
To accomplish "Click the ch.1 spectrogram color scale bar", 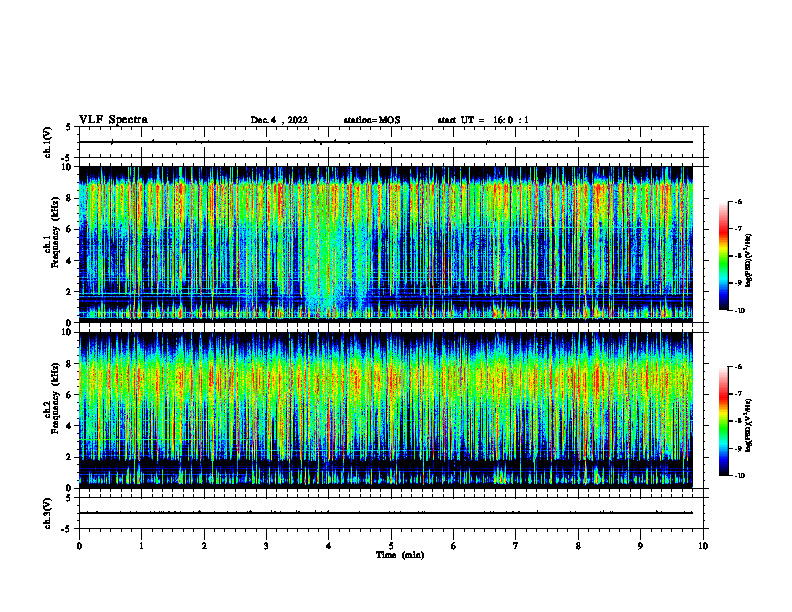I will point(723,256).
